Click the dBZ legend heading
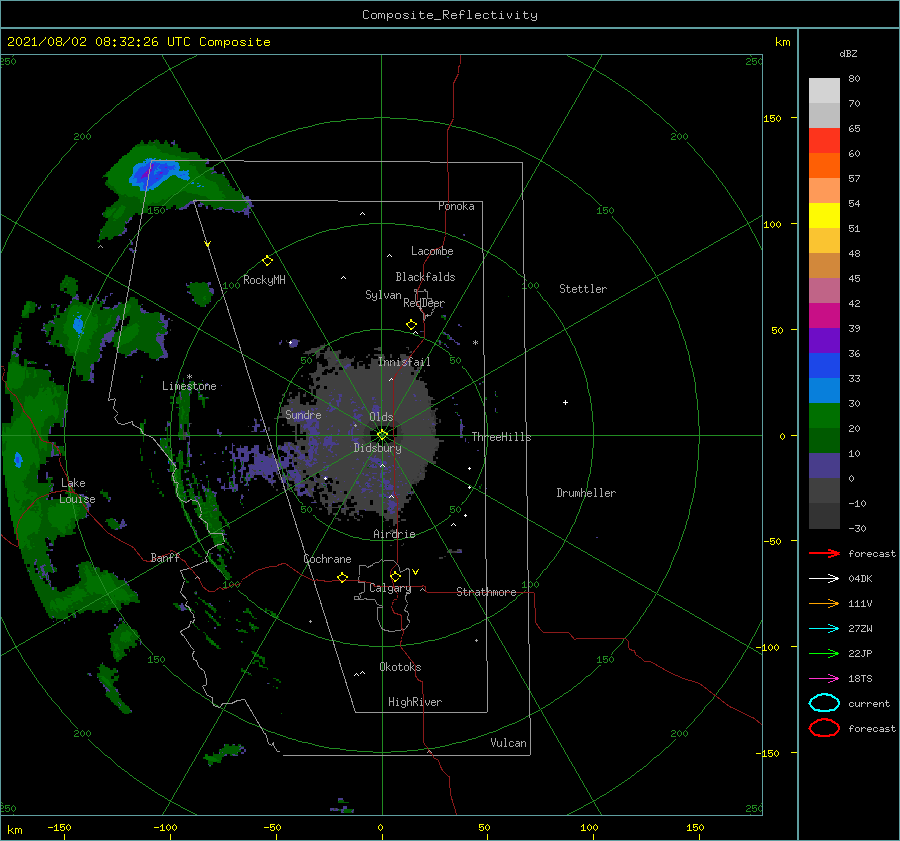 tap(848, 54)
